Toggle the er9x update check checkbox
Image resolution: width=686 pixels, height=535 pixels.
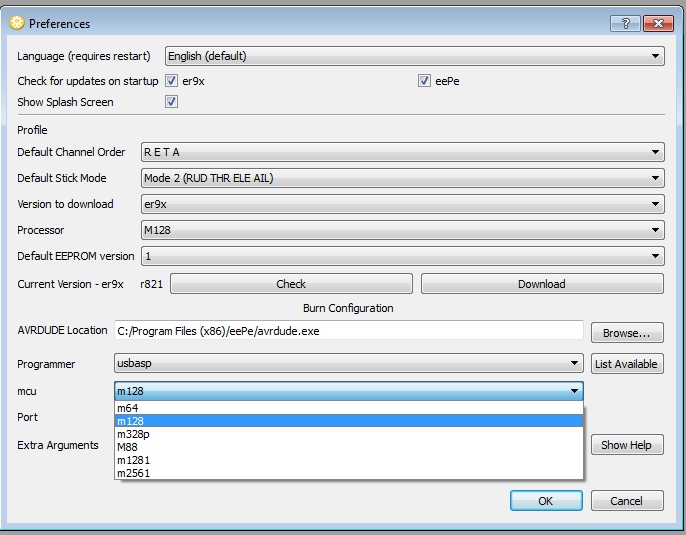[171, 81]
